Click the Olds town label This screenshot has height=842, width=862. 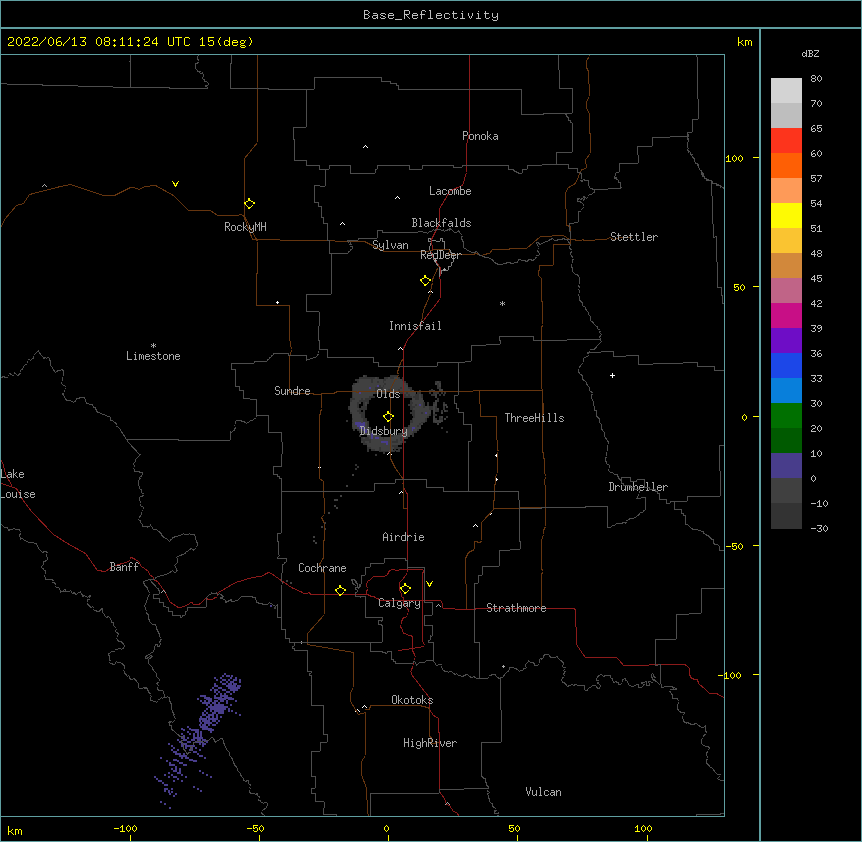tap(388, 394)
